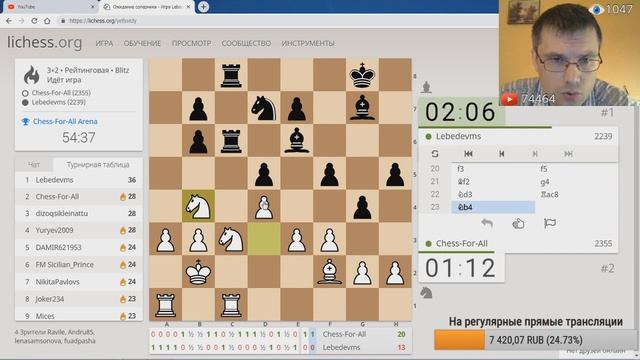640x360 pixels.
Task: Click the browser home icon
Action: pyautogui.click(x=47, y=20)
